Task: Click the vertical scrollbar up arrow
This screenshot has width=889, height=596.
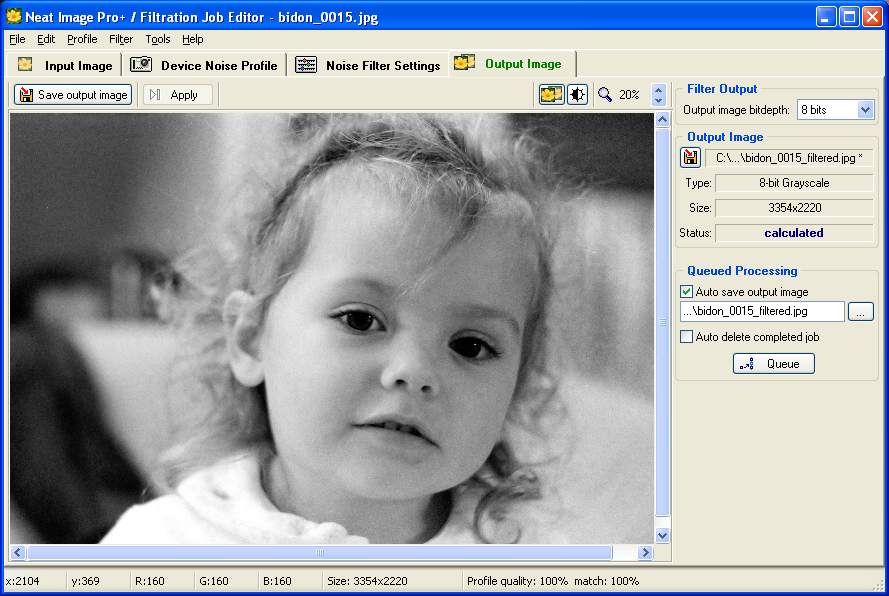Action: [662, 120]
